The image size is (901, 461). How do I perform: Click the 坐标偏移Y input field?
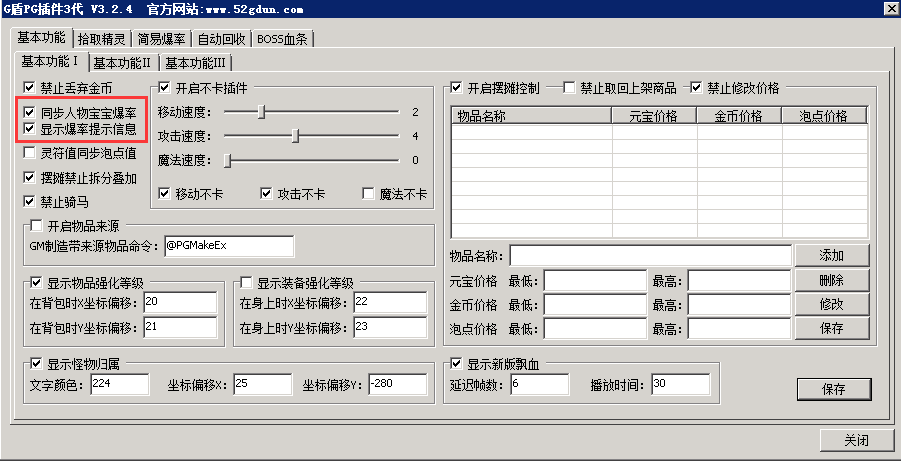tap(398, 384)
